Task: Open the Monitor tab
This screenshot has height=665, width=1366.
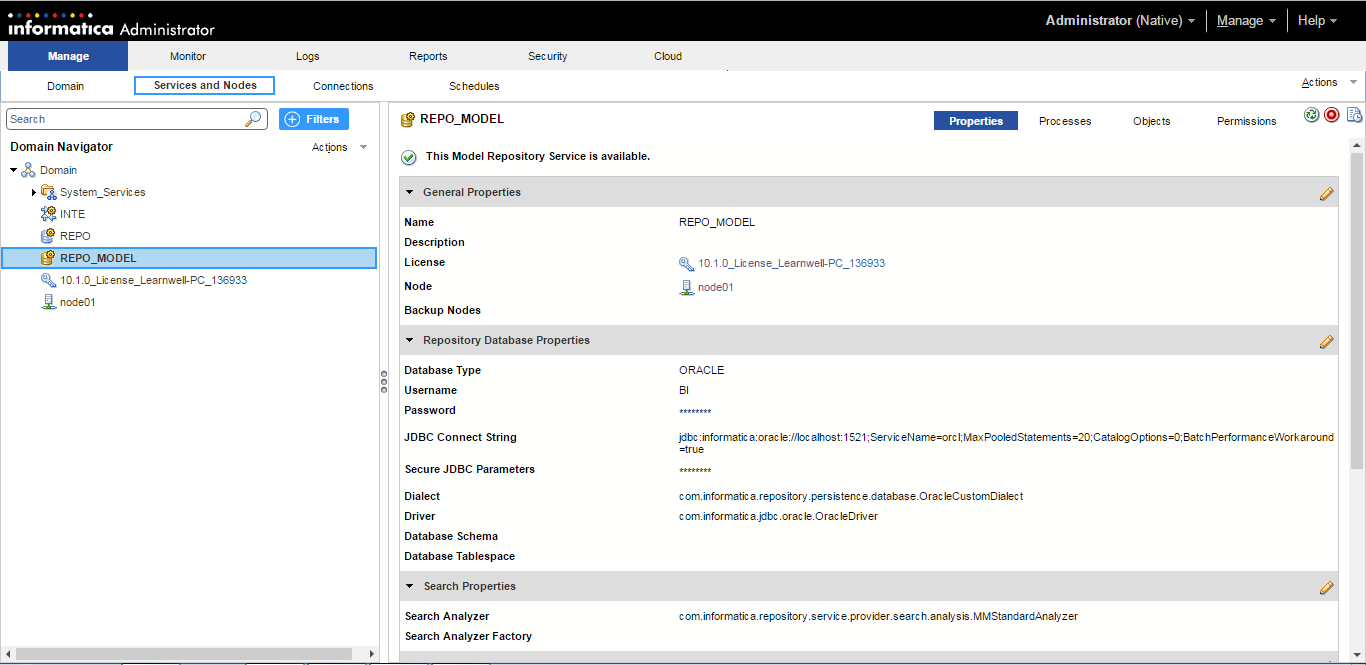Action: pos(188,56)
